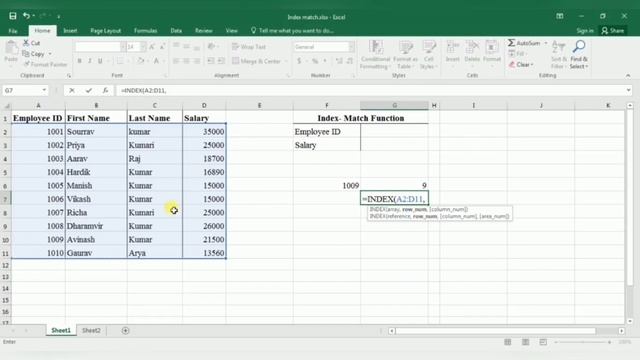
Task: Click the Select All corner triangle
Action: pos(6,105)
